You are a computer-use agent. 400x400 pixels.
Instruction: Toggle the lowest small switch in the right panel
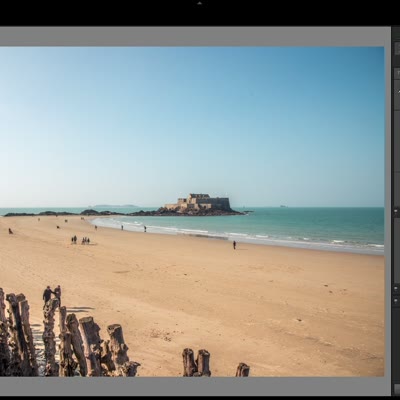[396, 301]
